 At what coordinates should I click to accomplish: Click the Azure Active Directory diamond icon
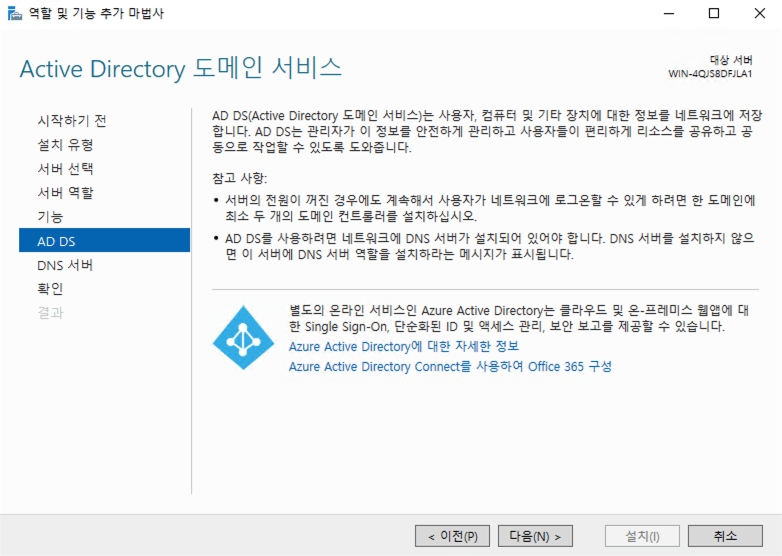243,338
